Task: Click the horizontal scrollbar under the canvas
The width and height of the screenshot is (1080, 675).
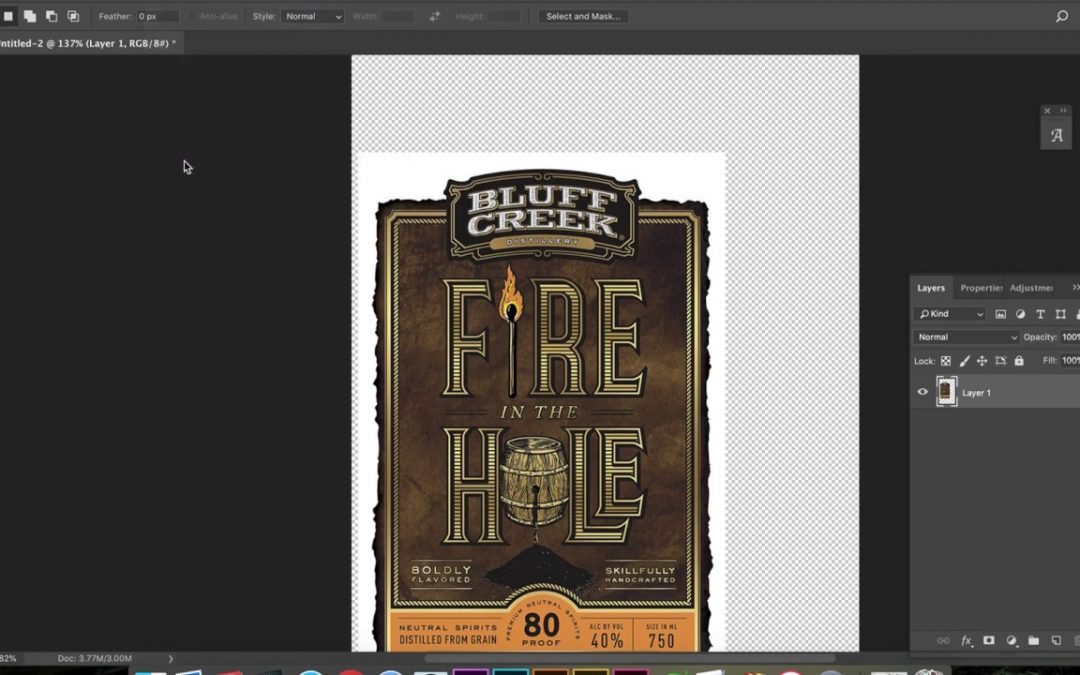Action: click(629, 658)
